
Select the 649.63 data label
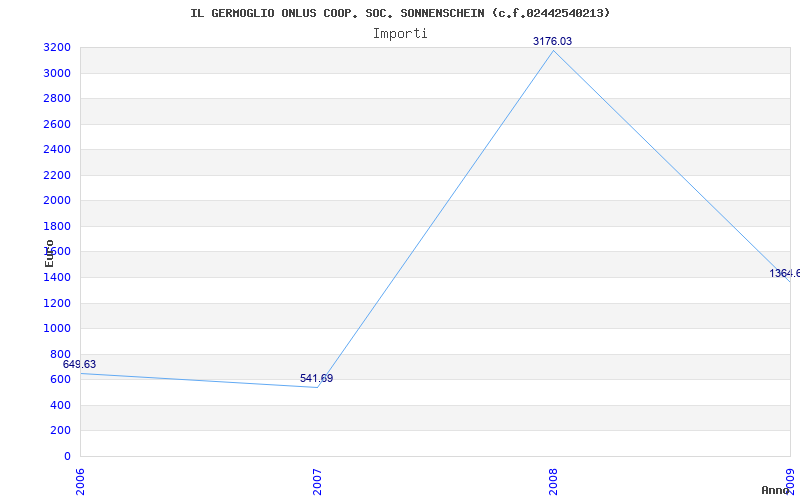click(80, 364)
